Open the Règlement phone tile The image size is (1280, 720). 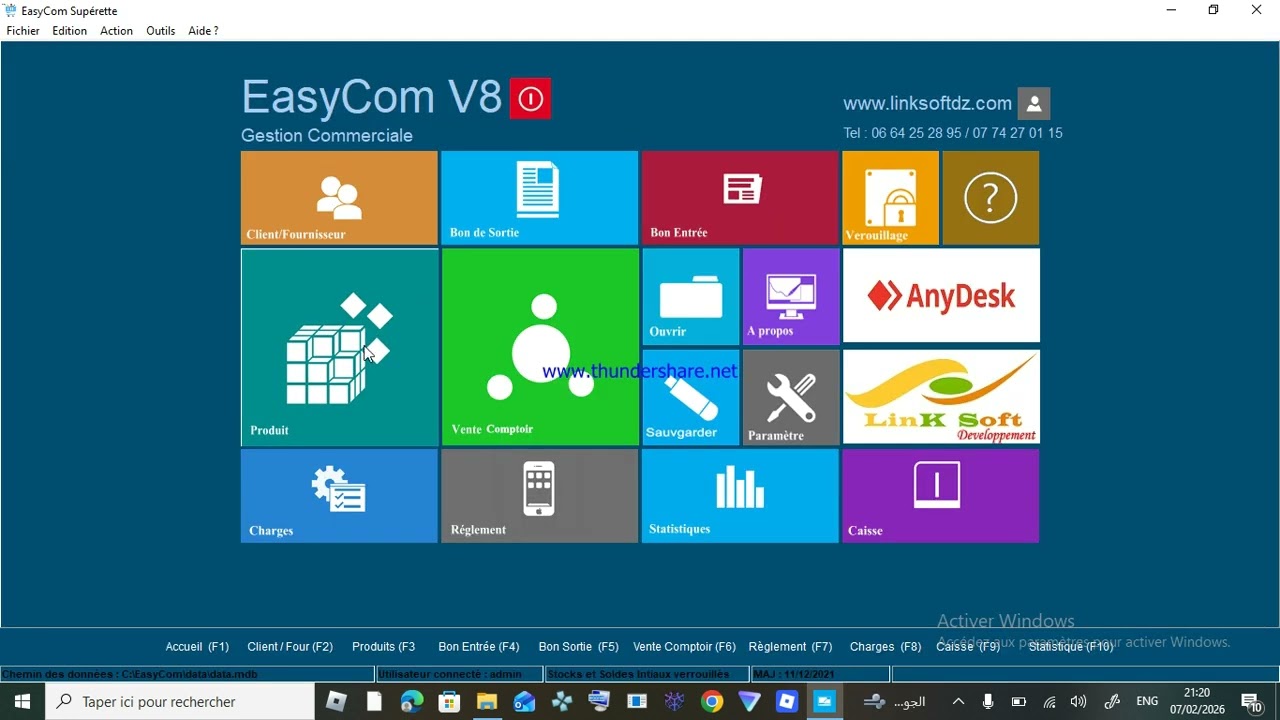(539, 496)
